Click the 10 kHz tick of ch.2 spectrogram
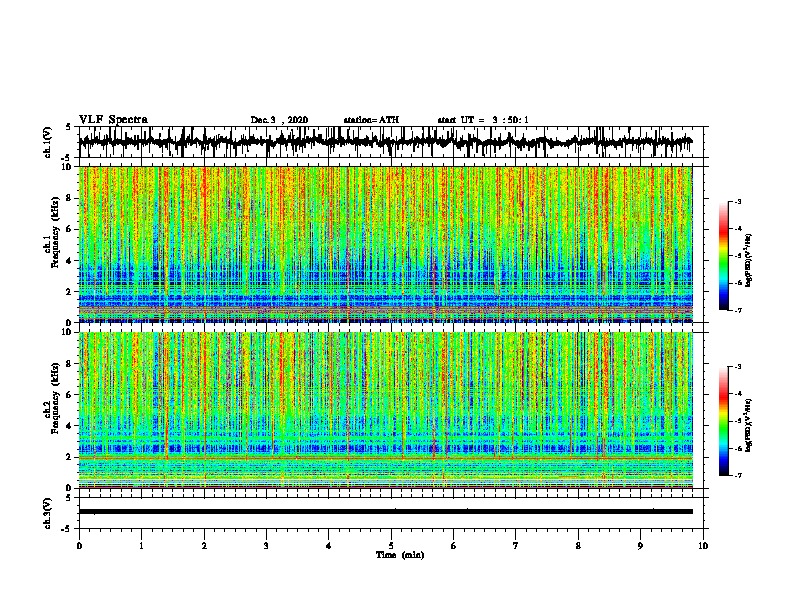Image resolution: width=792 pixels, height=612 pixels. click(69, 332)
